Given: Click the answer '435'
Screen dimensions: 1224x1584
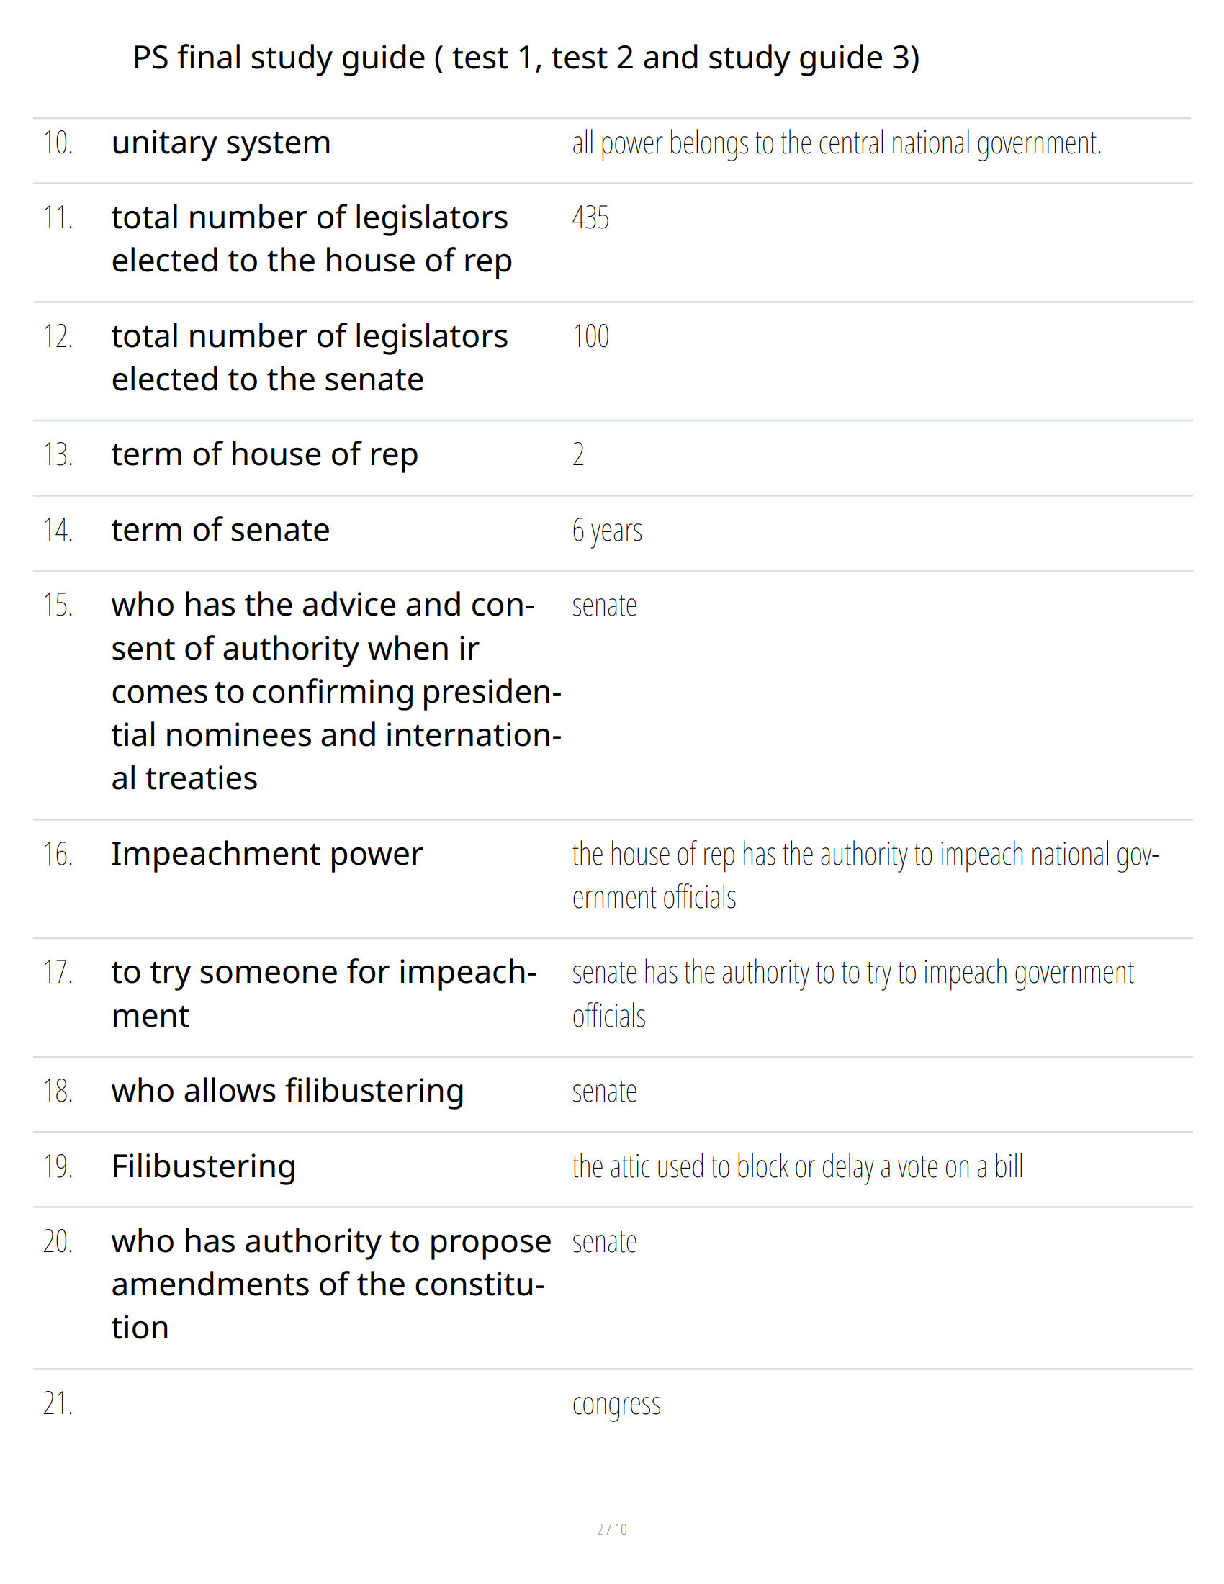Looking at the screenshot, I should click(591, 218).
